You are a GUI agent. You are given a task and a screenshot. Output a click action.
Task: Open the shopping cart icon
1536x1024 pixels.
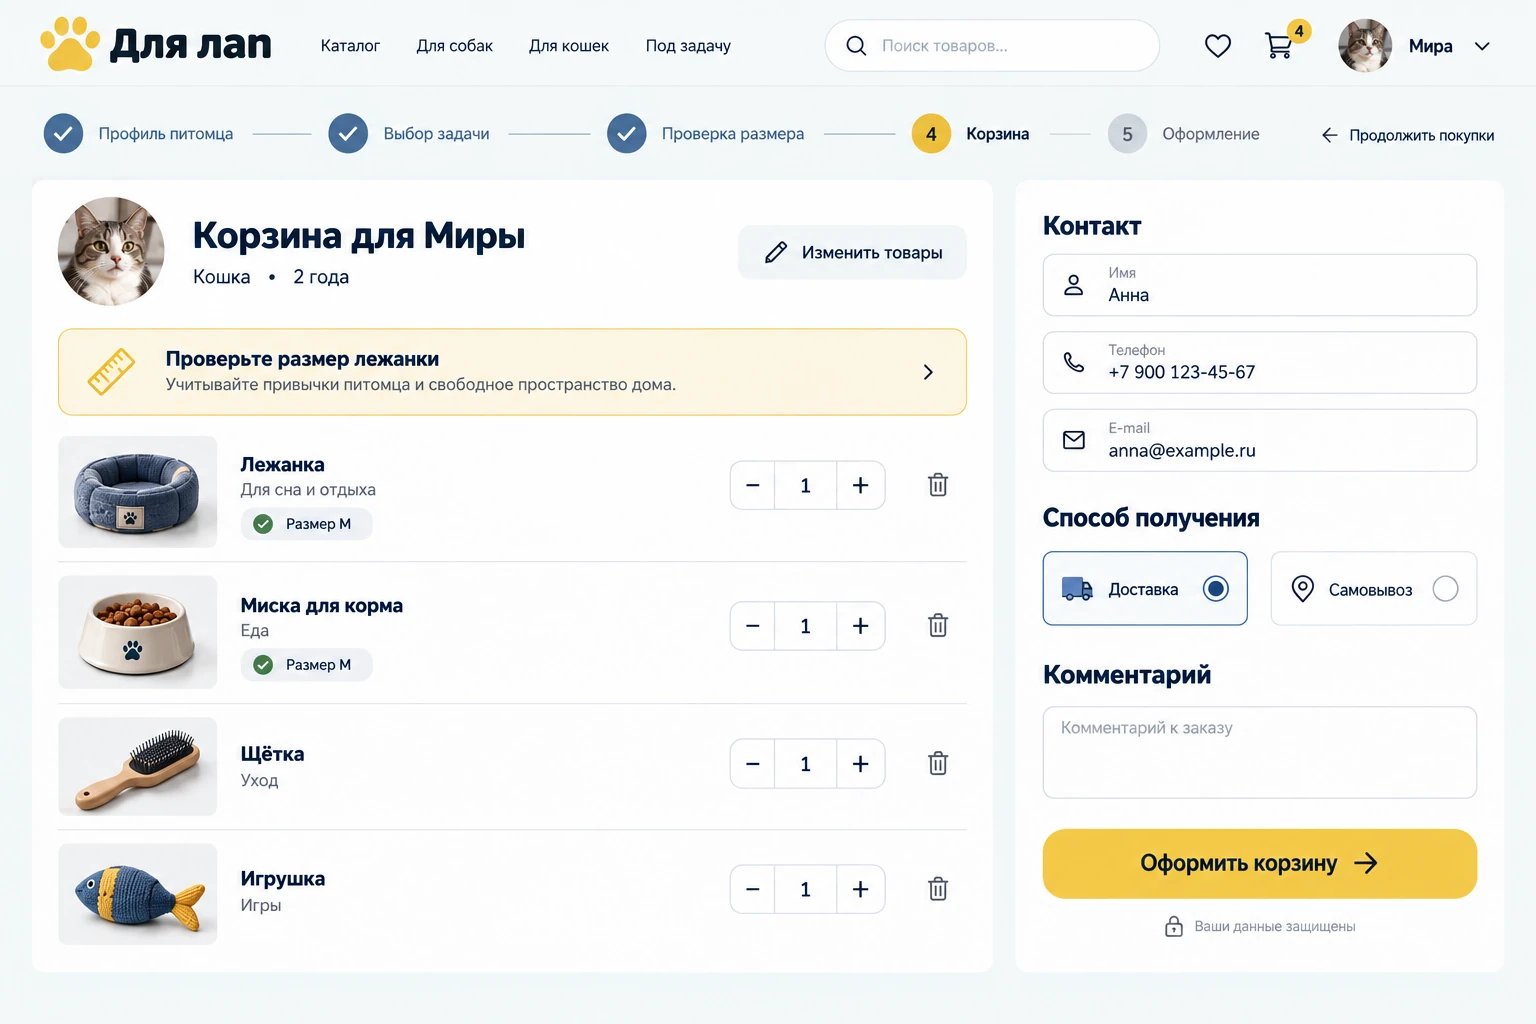click(x=1278, y=46)
